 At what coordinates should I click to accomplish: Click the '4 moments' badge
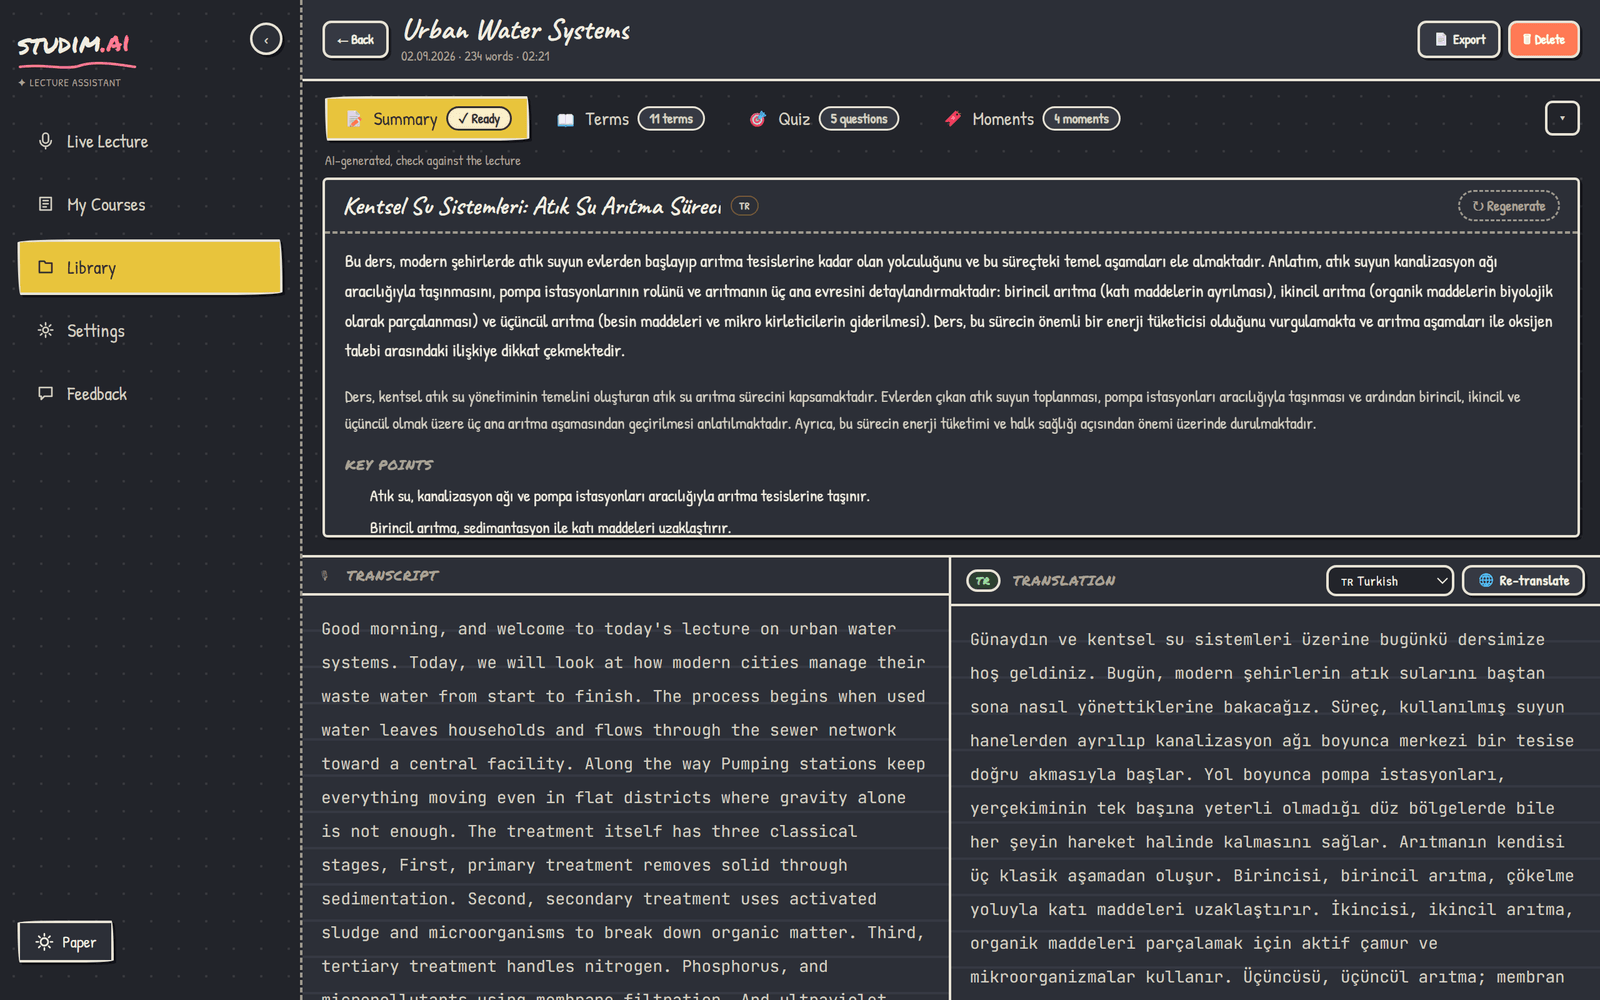tap(1081, 119)
